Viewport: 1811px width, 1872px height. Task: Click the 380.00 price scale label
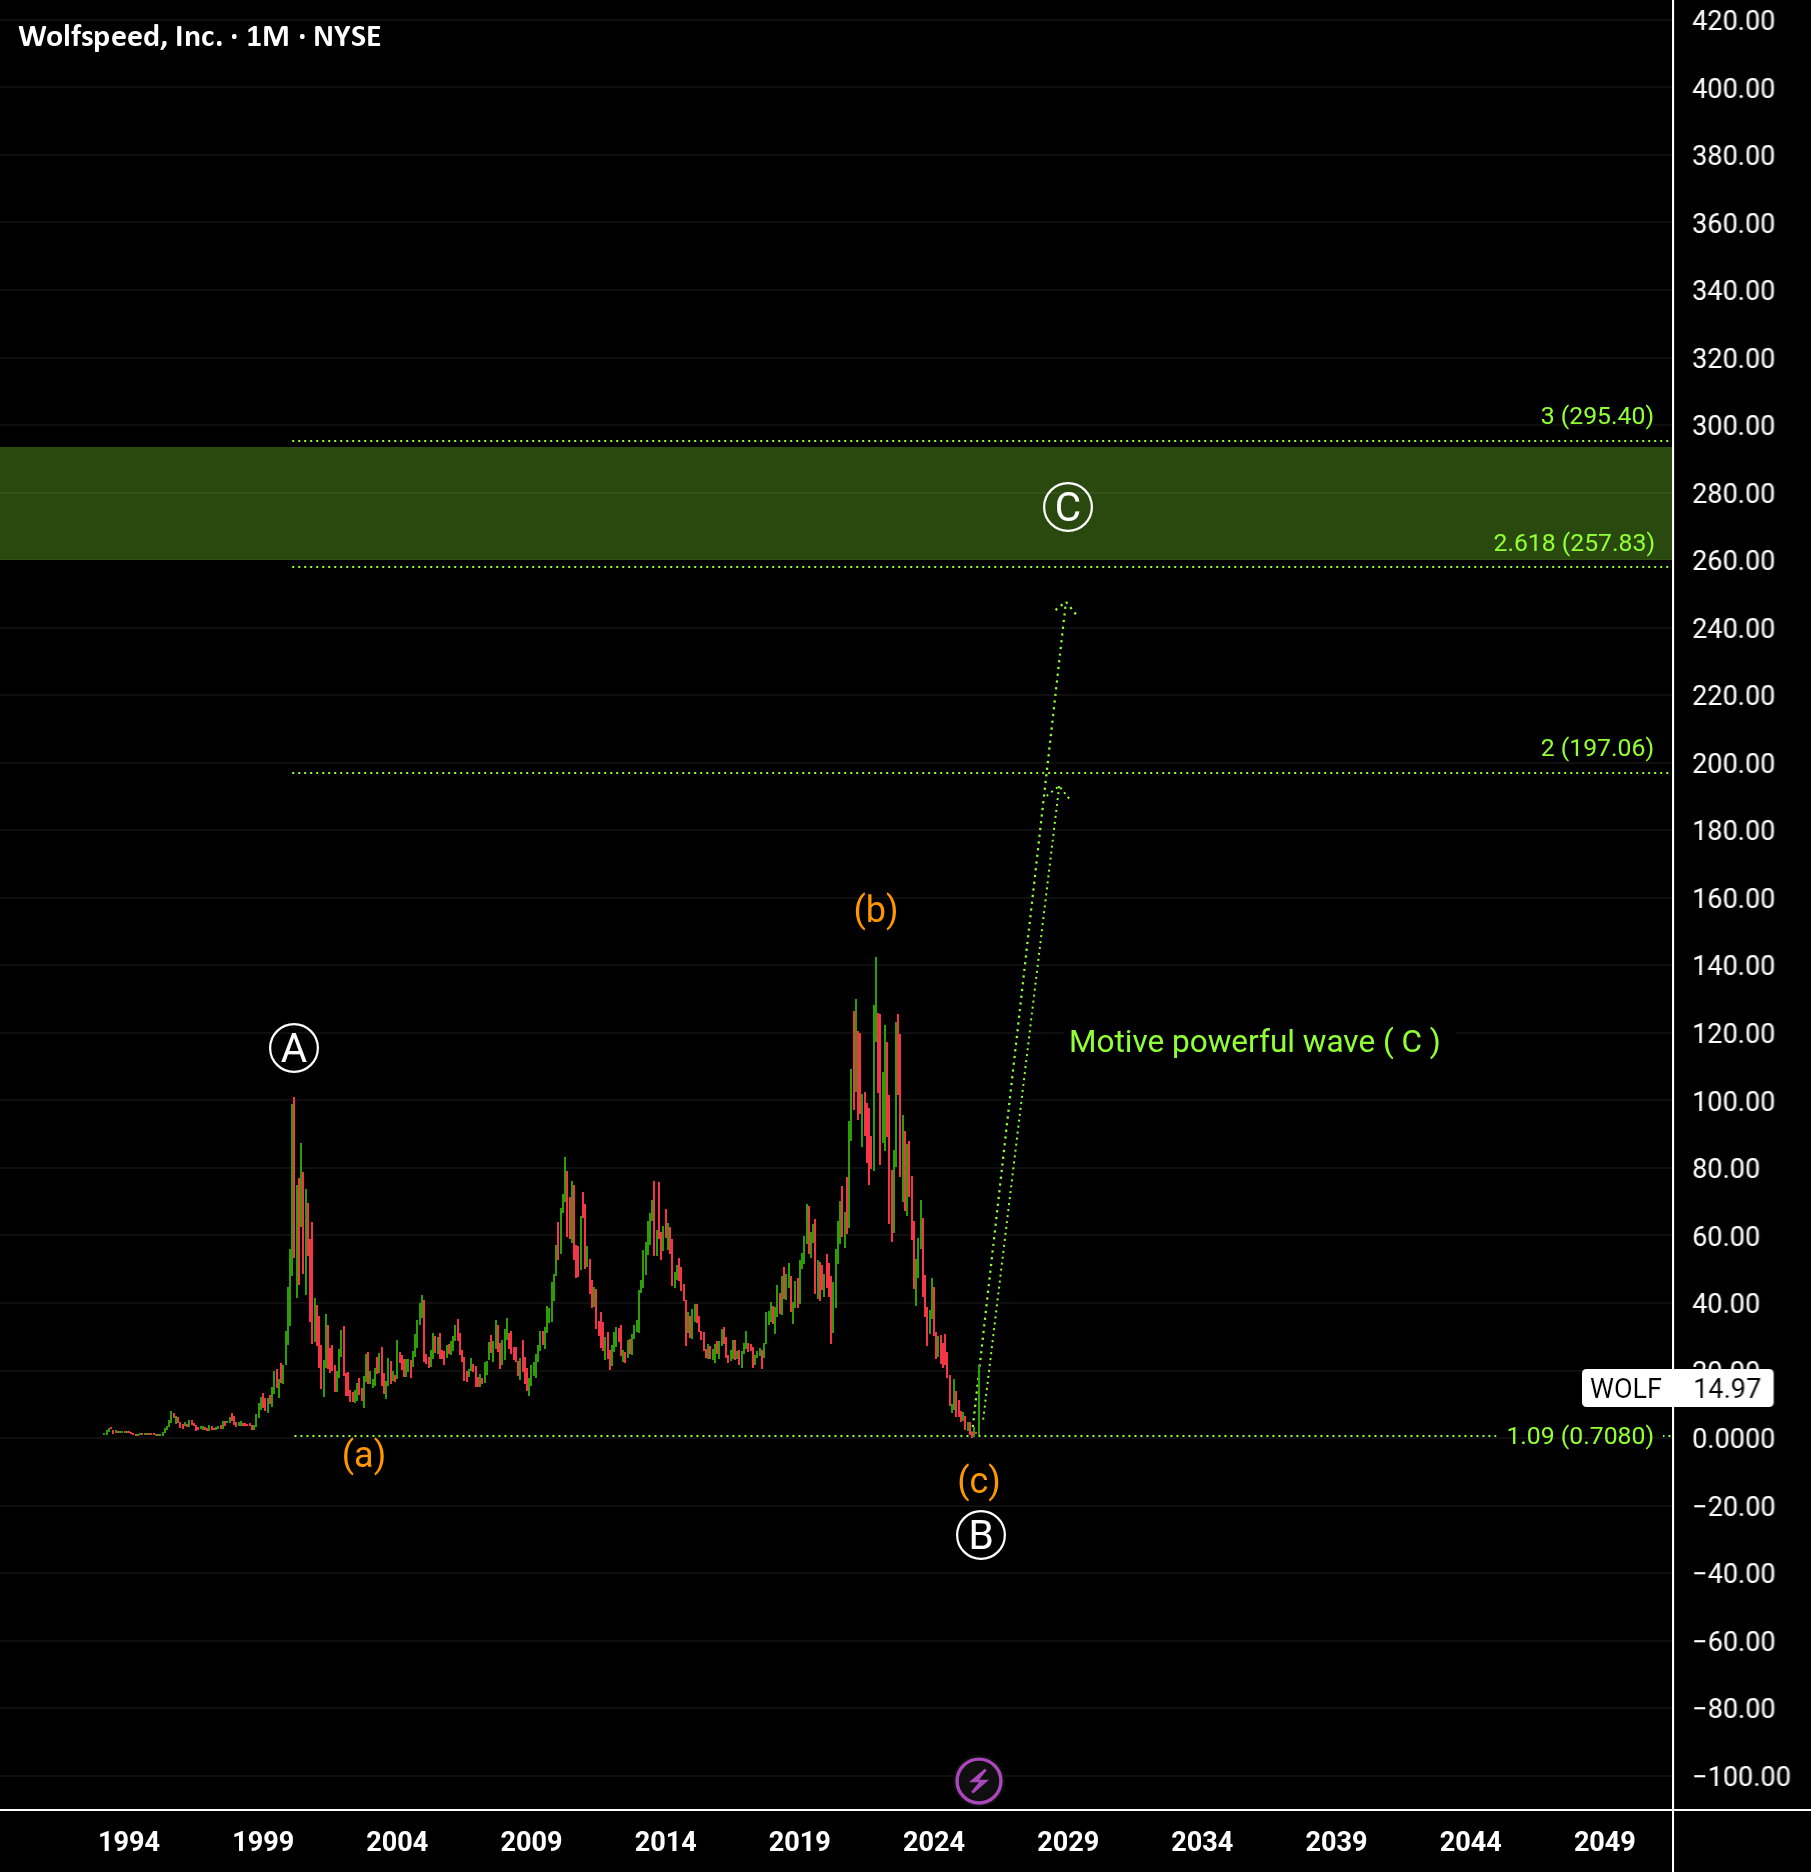1733,156
